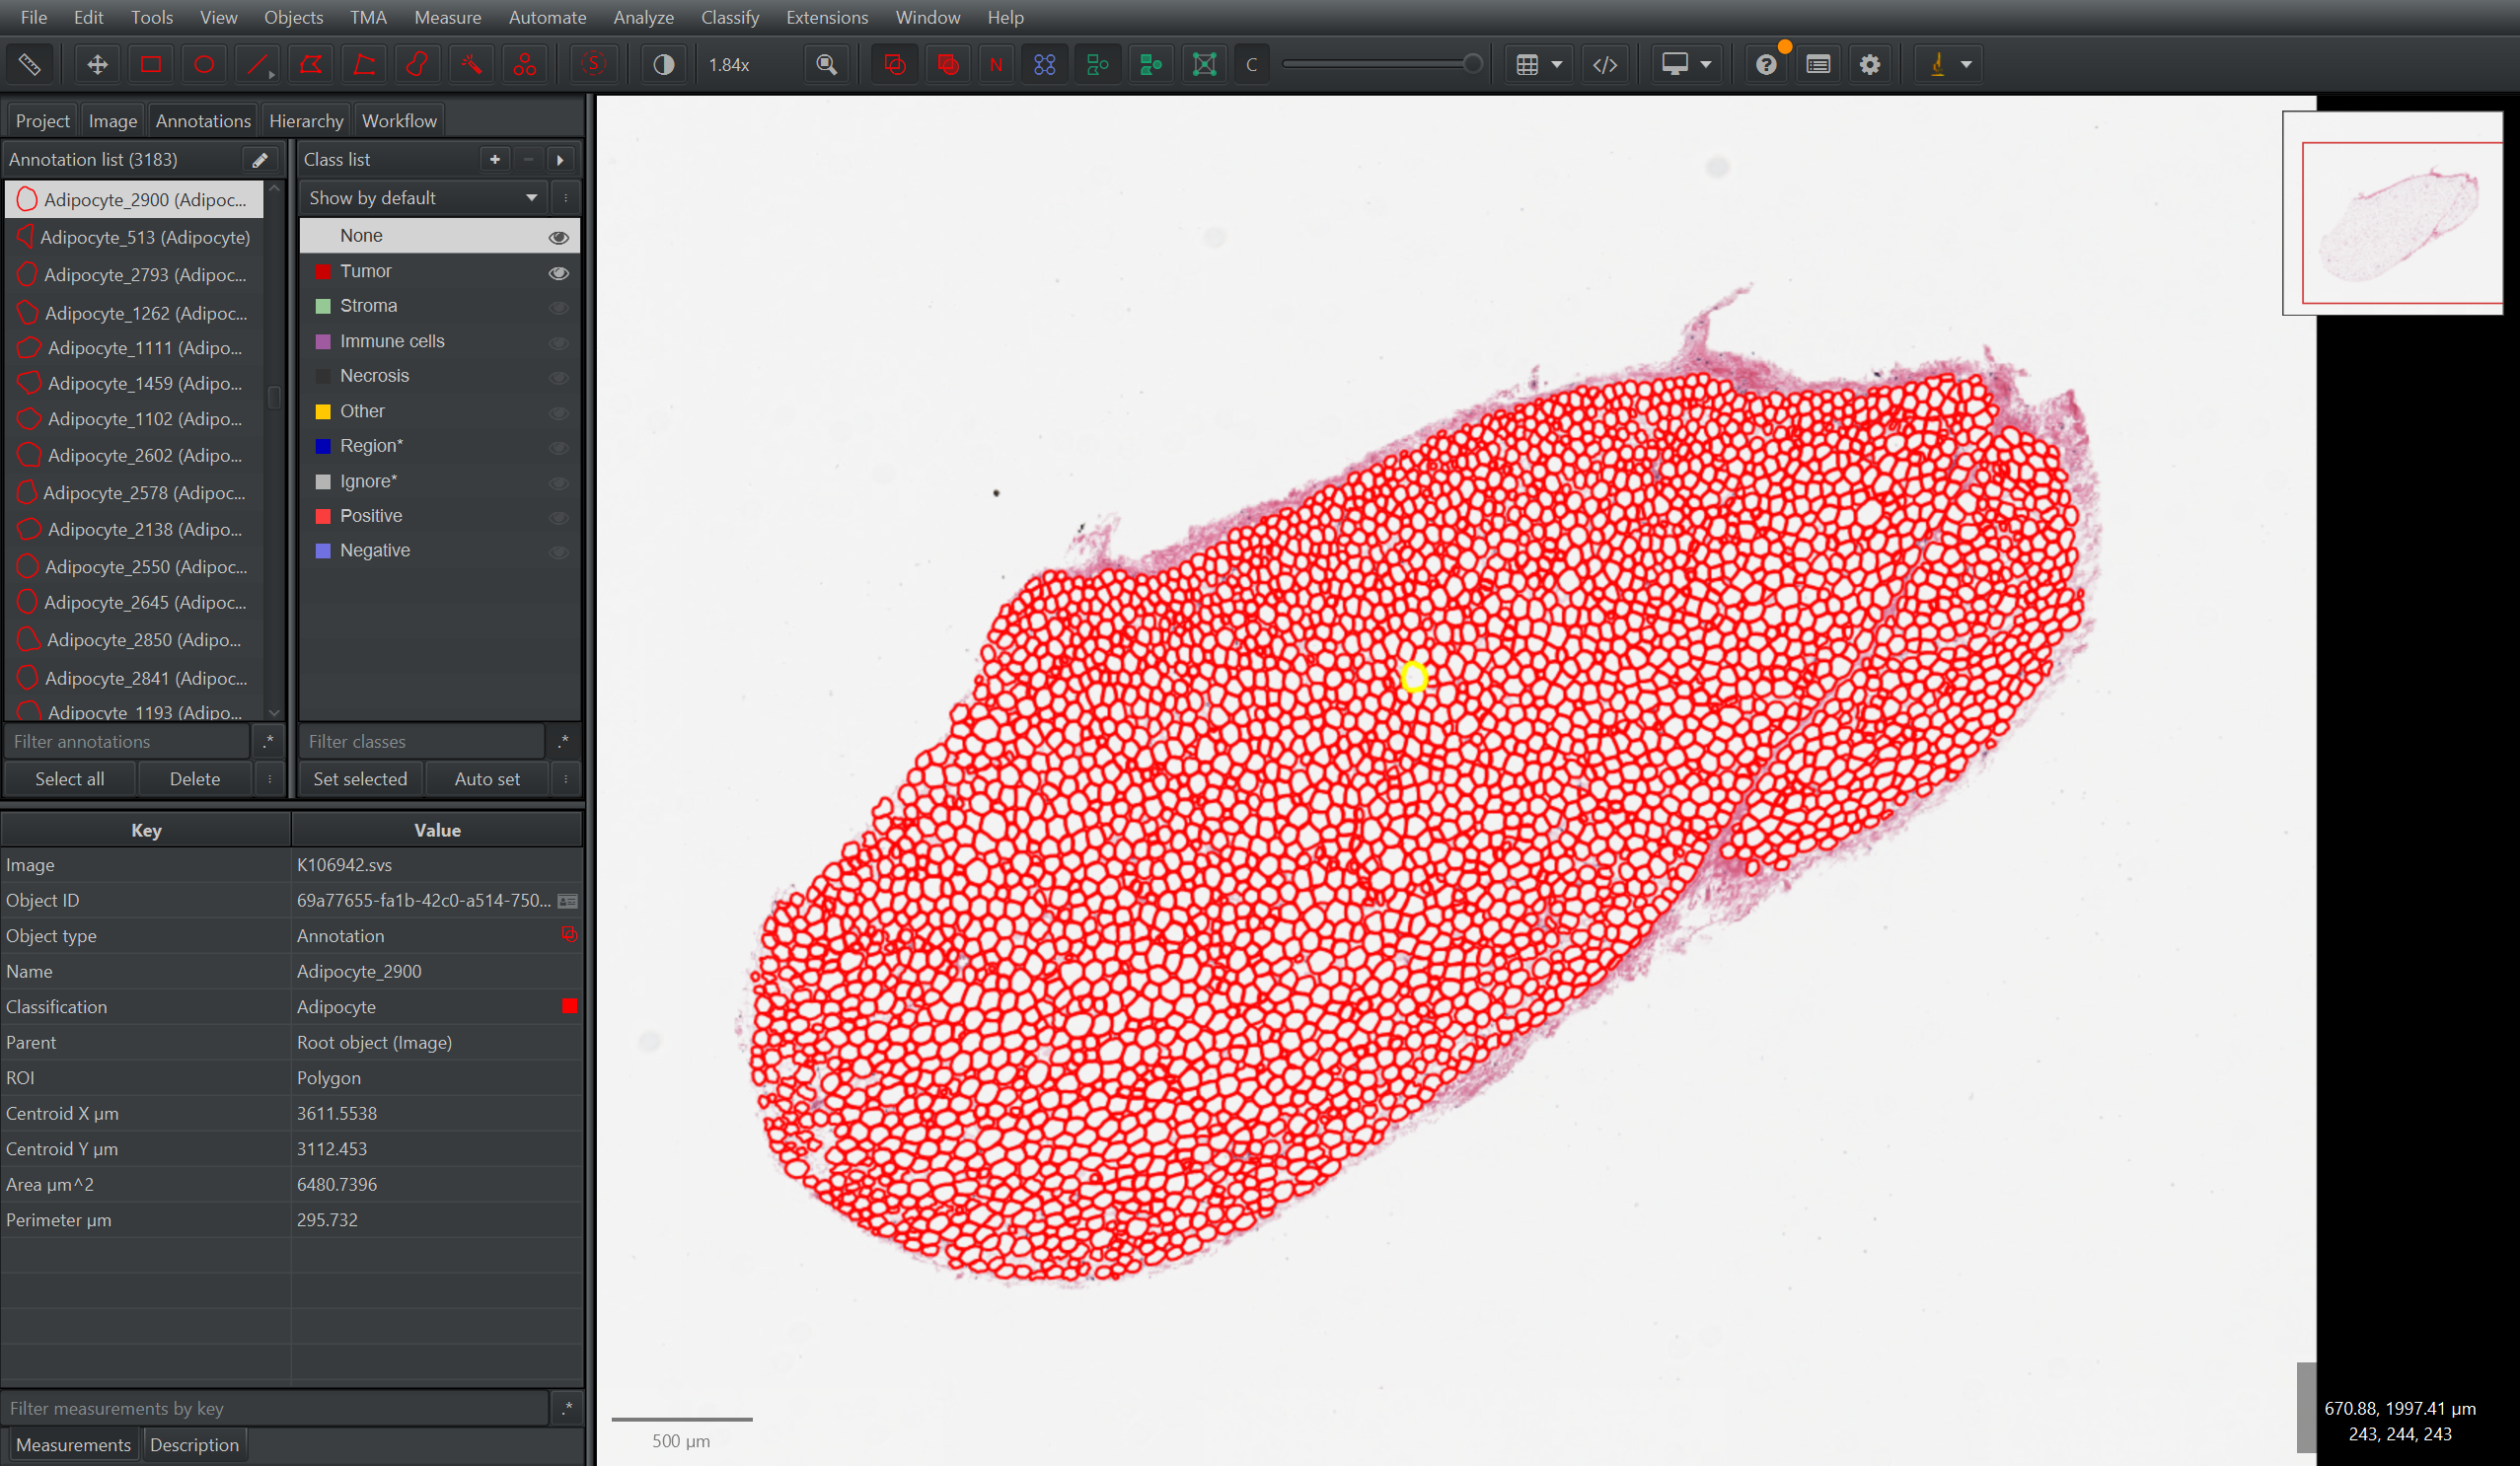
Task: Click the Select all button
Action: point(70,779)
